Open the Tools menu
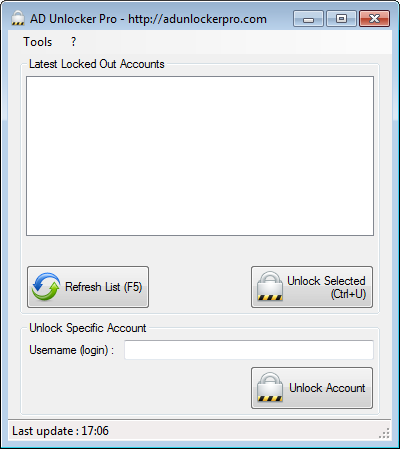This screenshot has width=400, height=449. click(37, 42)
